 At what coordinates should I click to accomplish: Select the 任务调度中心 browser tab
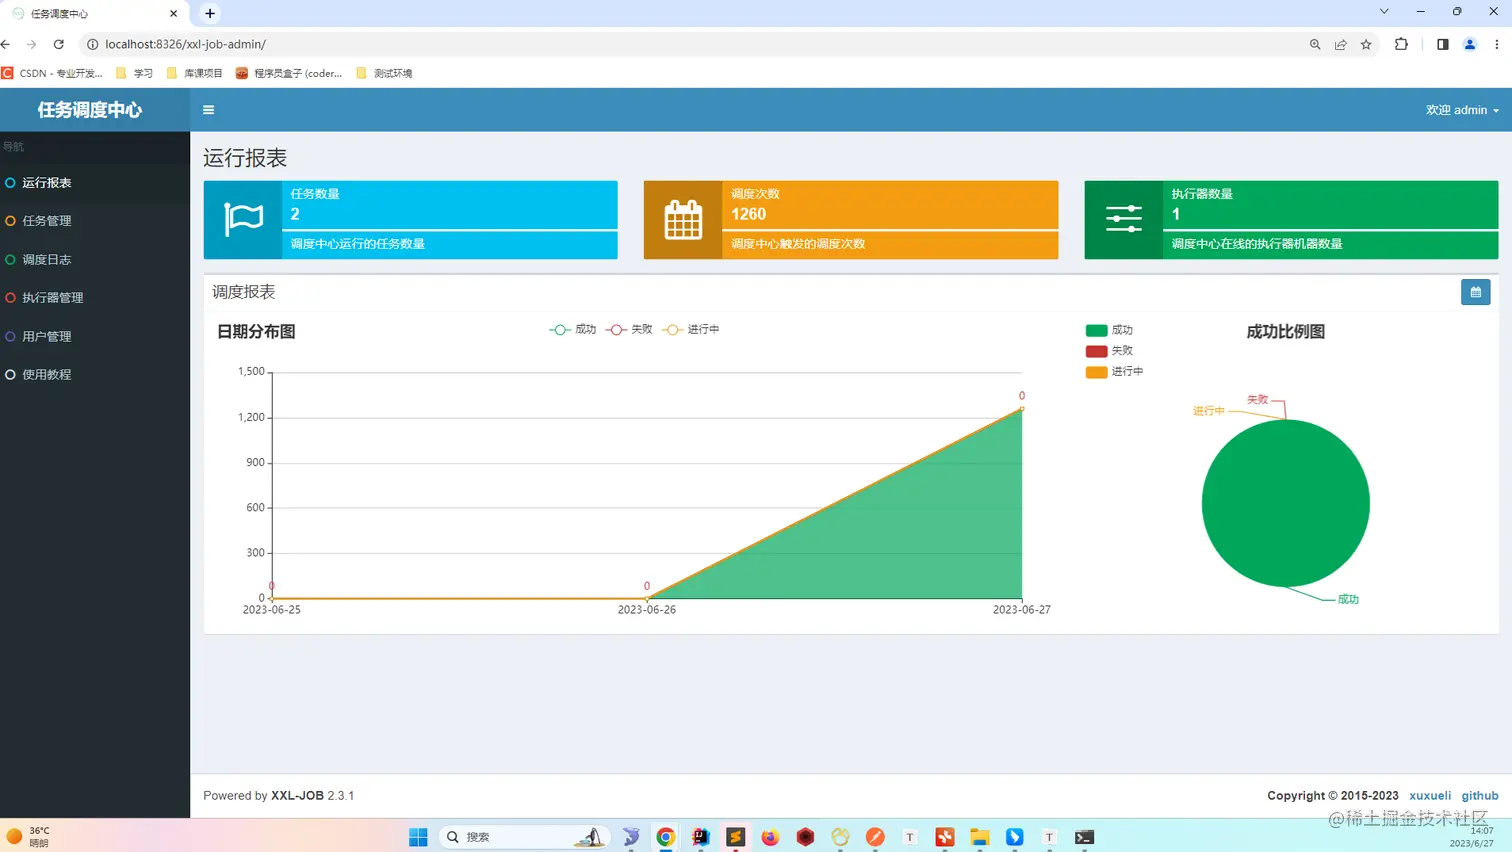(94, 14)
